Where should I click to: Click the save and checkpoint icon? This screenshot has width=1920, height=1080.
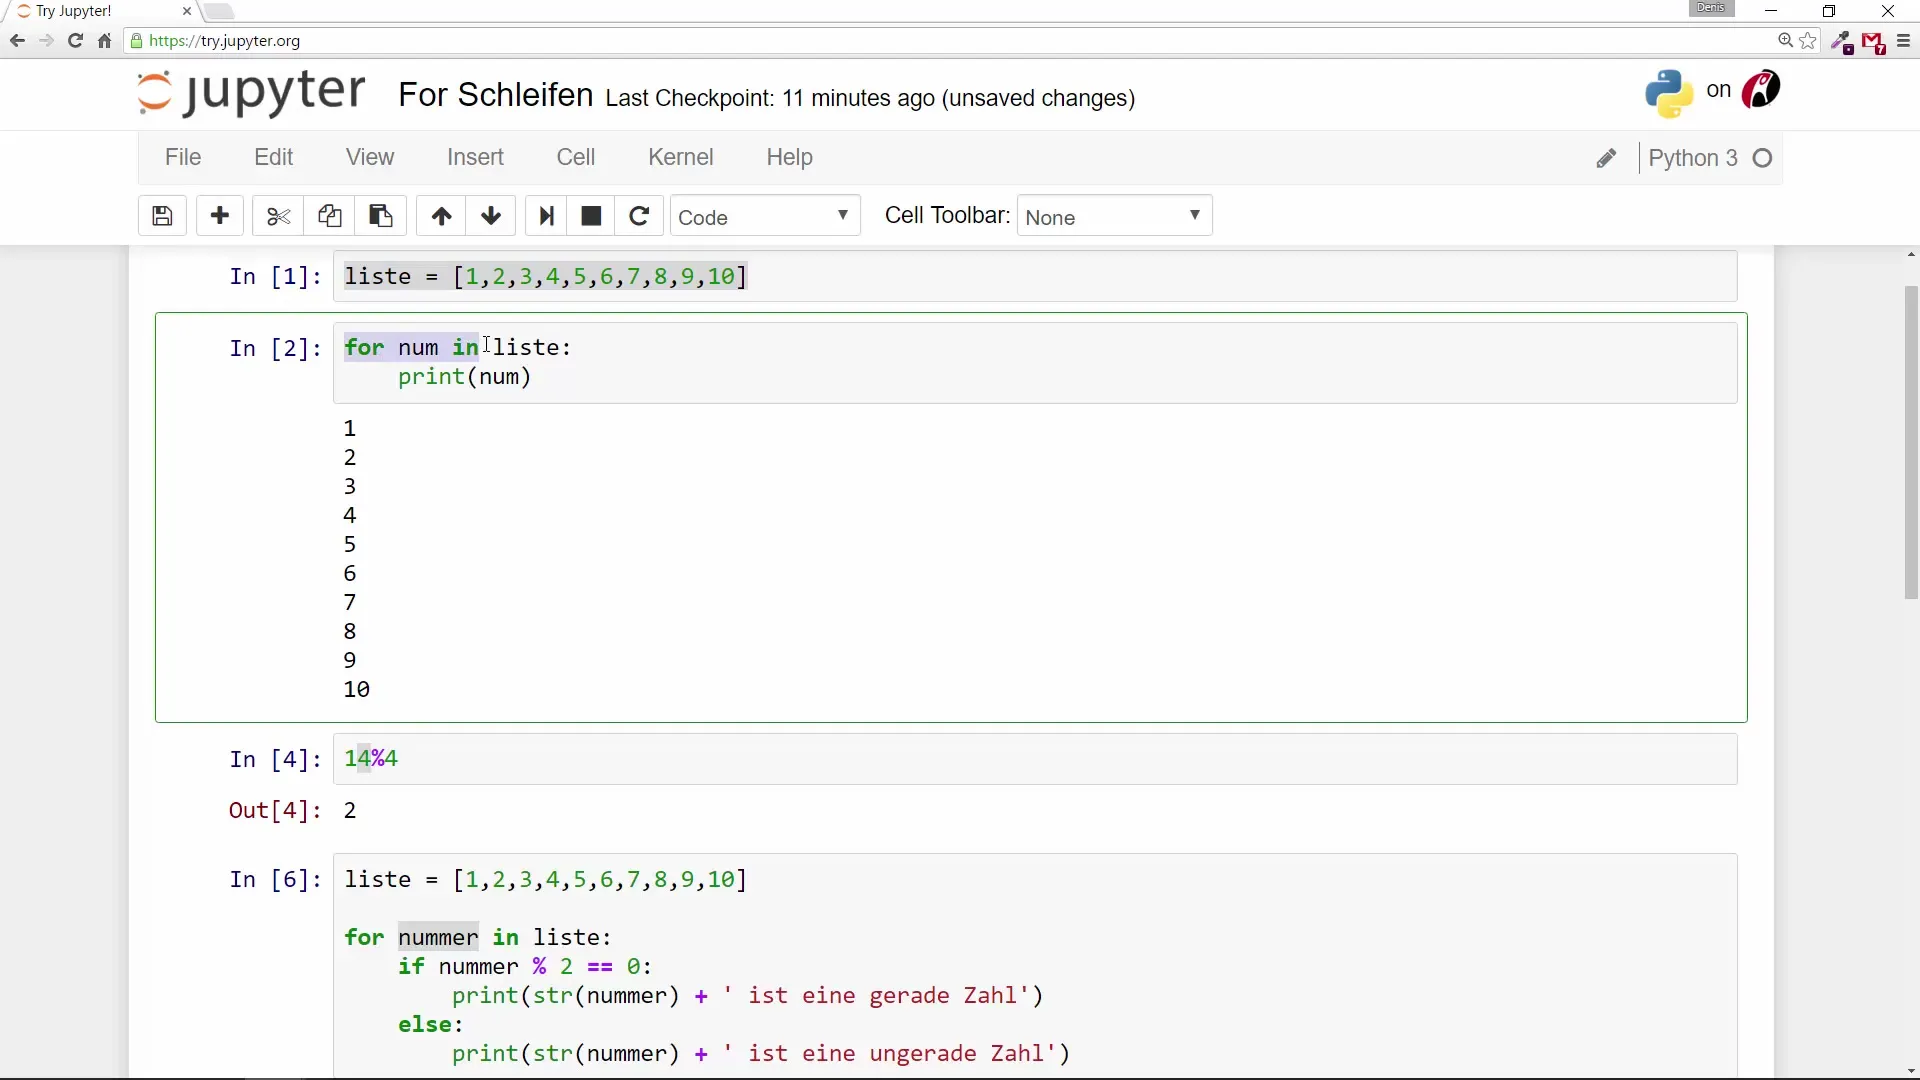point(162,216)
